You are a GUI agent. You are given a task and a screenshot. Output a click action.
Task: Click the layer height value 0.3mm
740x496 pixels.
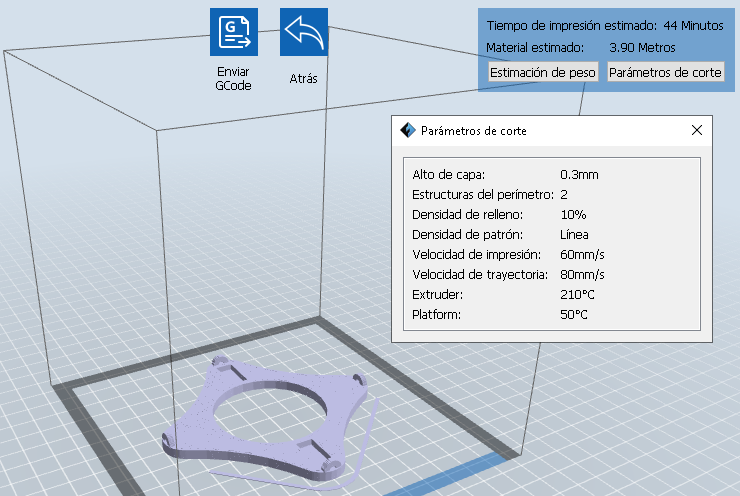pos(579,175)
